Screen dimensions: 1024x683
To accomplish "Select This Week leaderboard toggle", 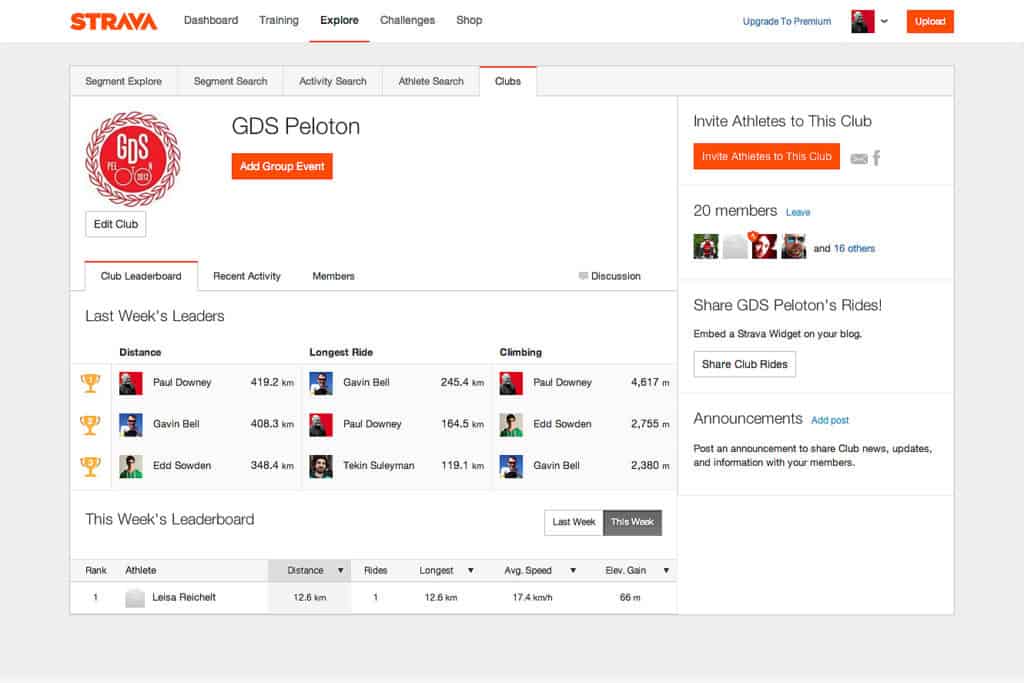I will pyautogui.click(x=632, y=522).
